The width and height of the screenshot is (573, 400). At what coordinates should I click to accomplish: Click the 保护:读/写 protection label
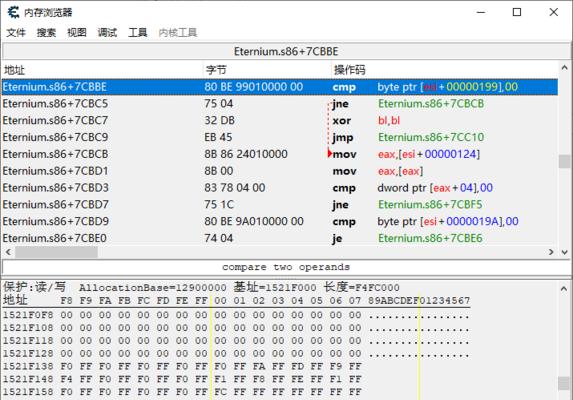point(35,287)
